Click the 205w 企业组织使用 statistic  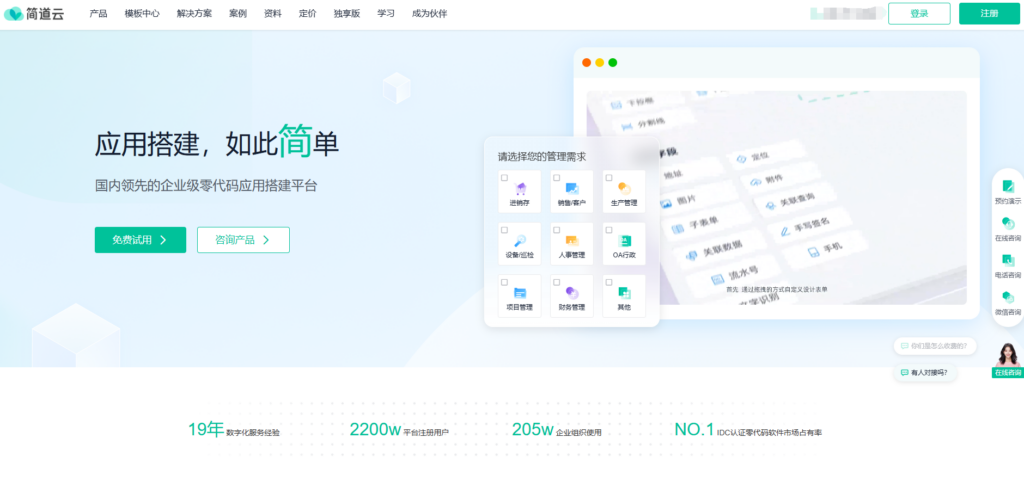click(556, 430)
